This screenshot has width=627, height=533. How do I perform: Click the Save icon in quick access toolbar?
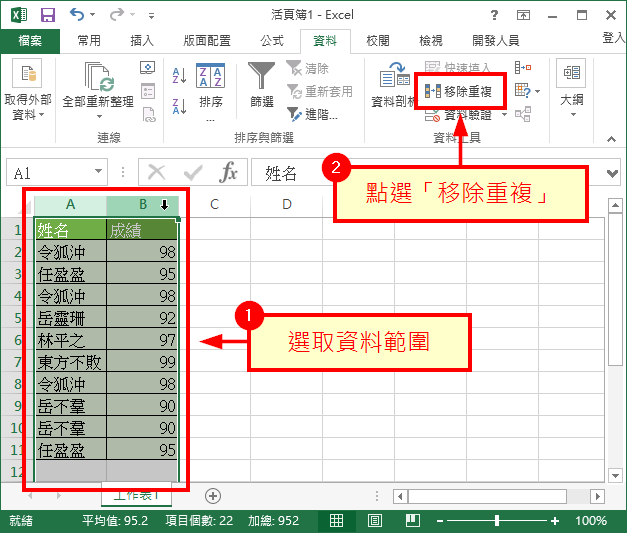(47, 16)
